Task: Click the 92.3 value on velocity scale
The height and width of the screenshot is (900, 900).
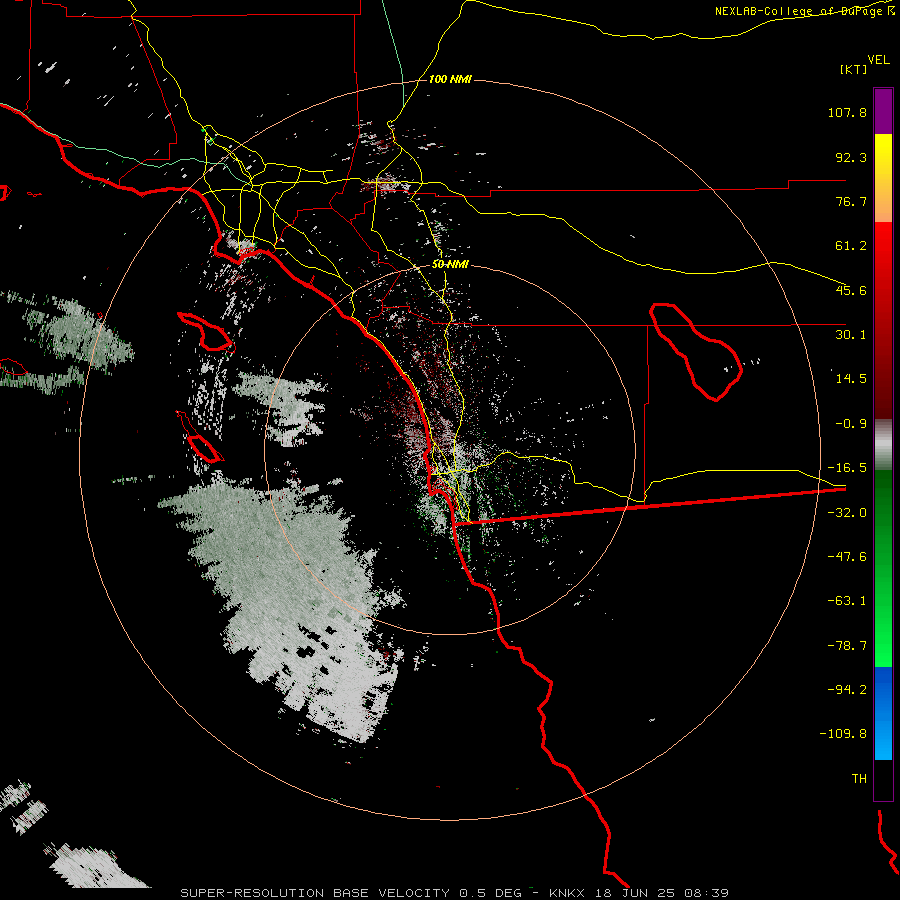Action: click(851, 157)
